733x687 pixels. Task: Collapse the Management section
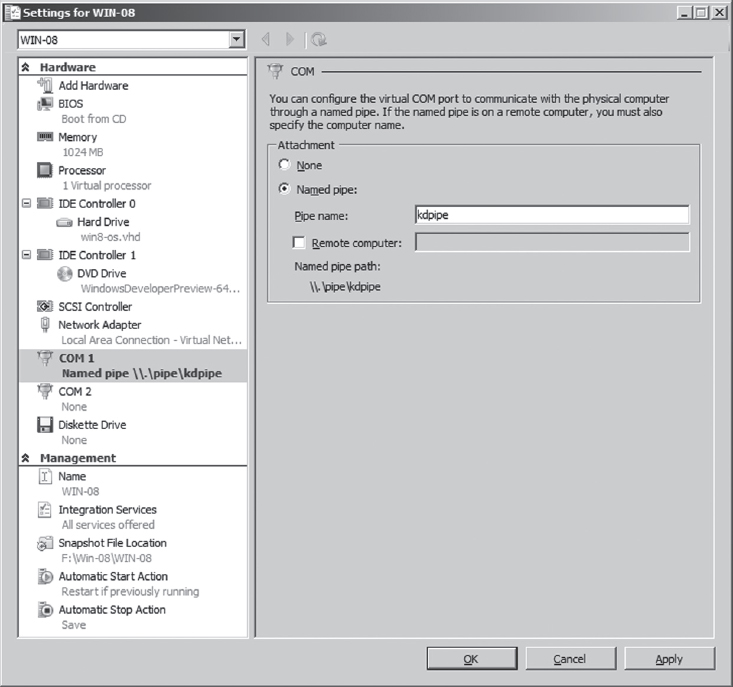26,458
